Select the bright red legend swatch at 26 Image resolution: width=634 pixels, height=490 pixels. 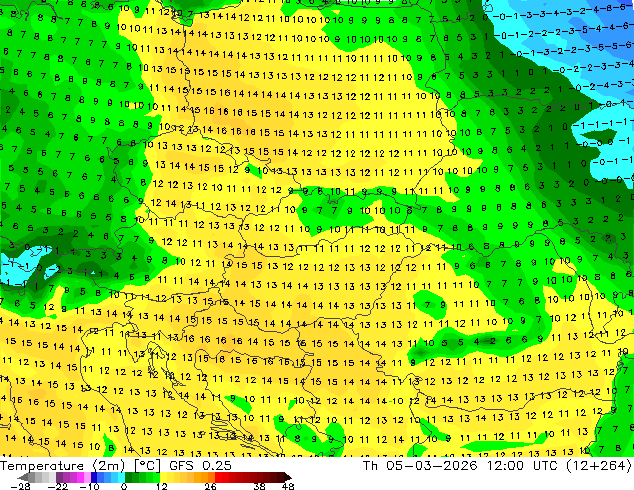pyautogui.click(x=218, y=477)
